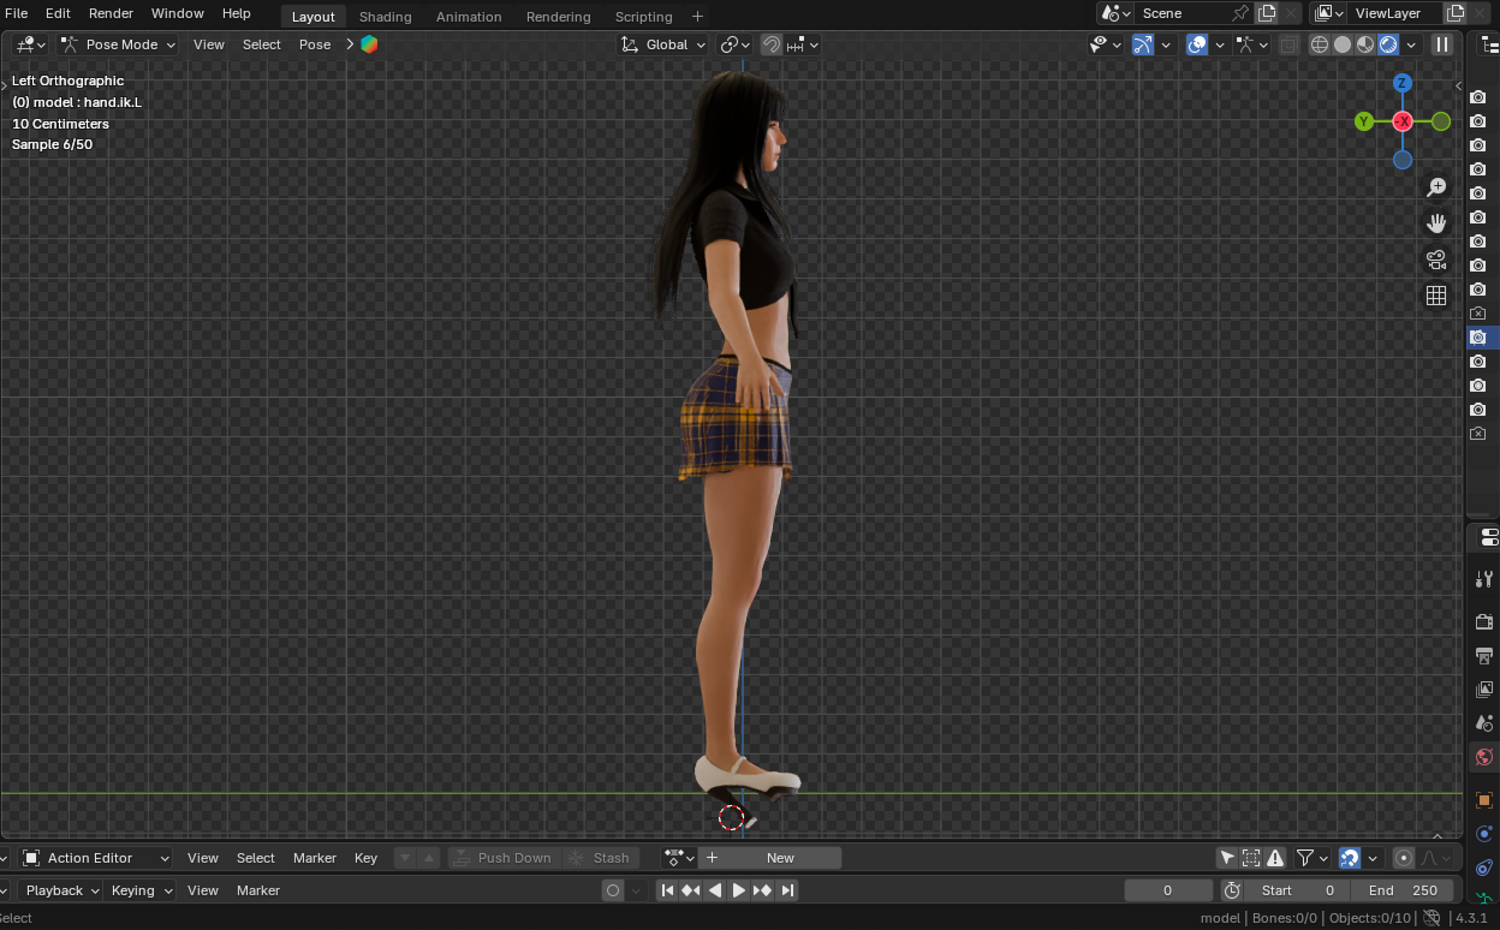Image resolution: width=1500 pixels, height=930 pixels.
Task: Switch perspective/orthographic with the grid icon
Action: point(1437,295)
